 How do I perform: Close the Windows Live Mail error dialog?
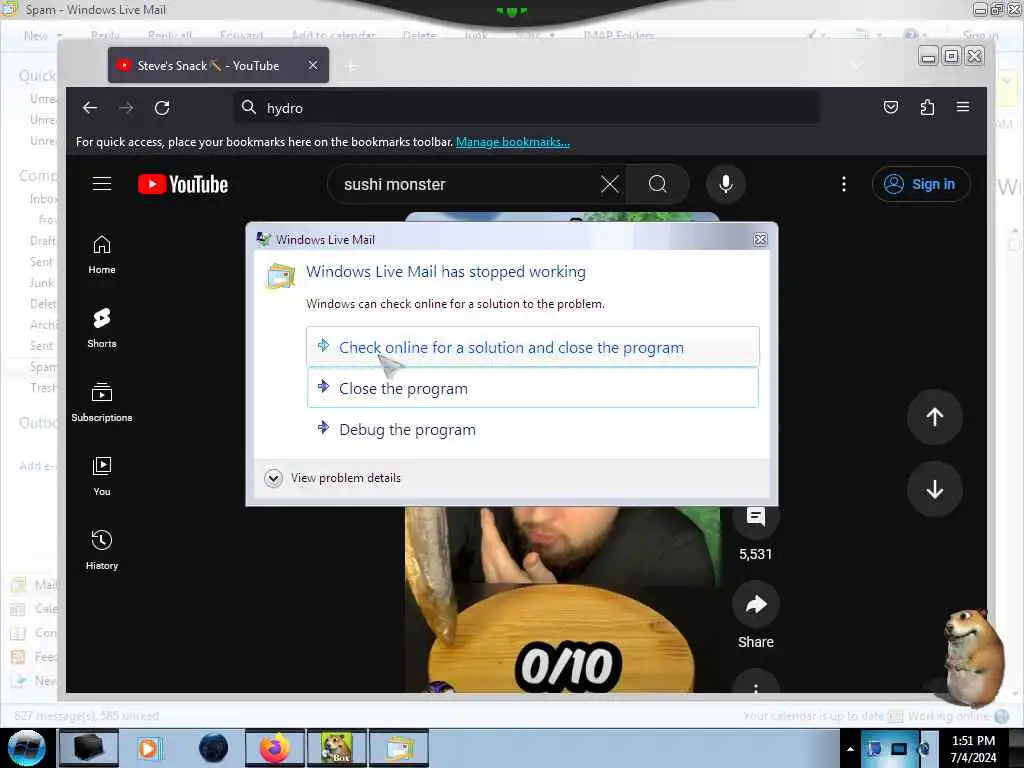pyautogui.click(x=760, y=239)
